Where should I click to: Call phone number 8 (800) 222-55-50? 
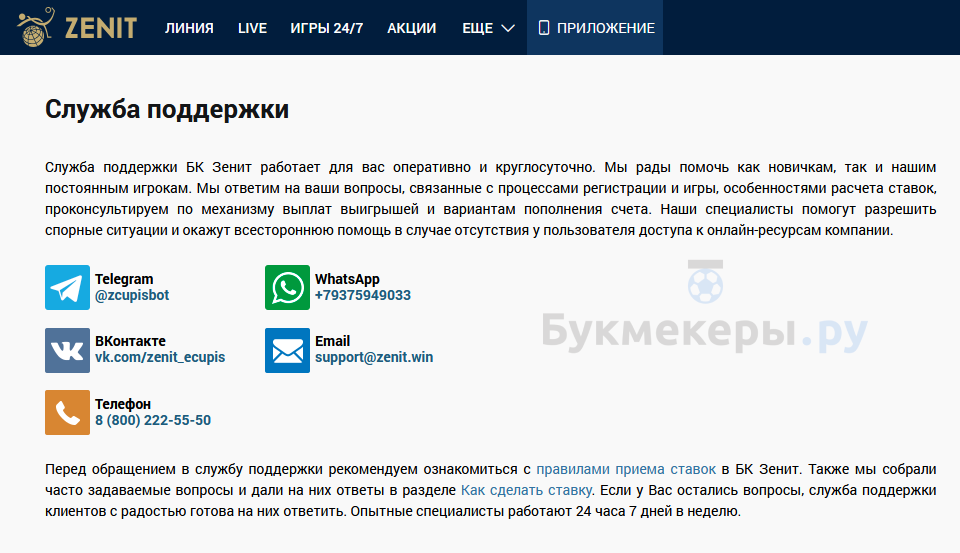[x=152, y=420]
